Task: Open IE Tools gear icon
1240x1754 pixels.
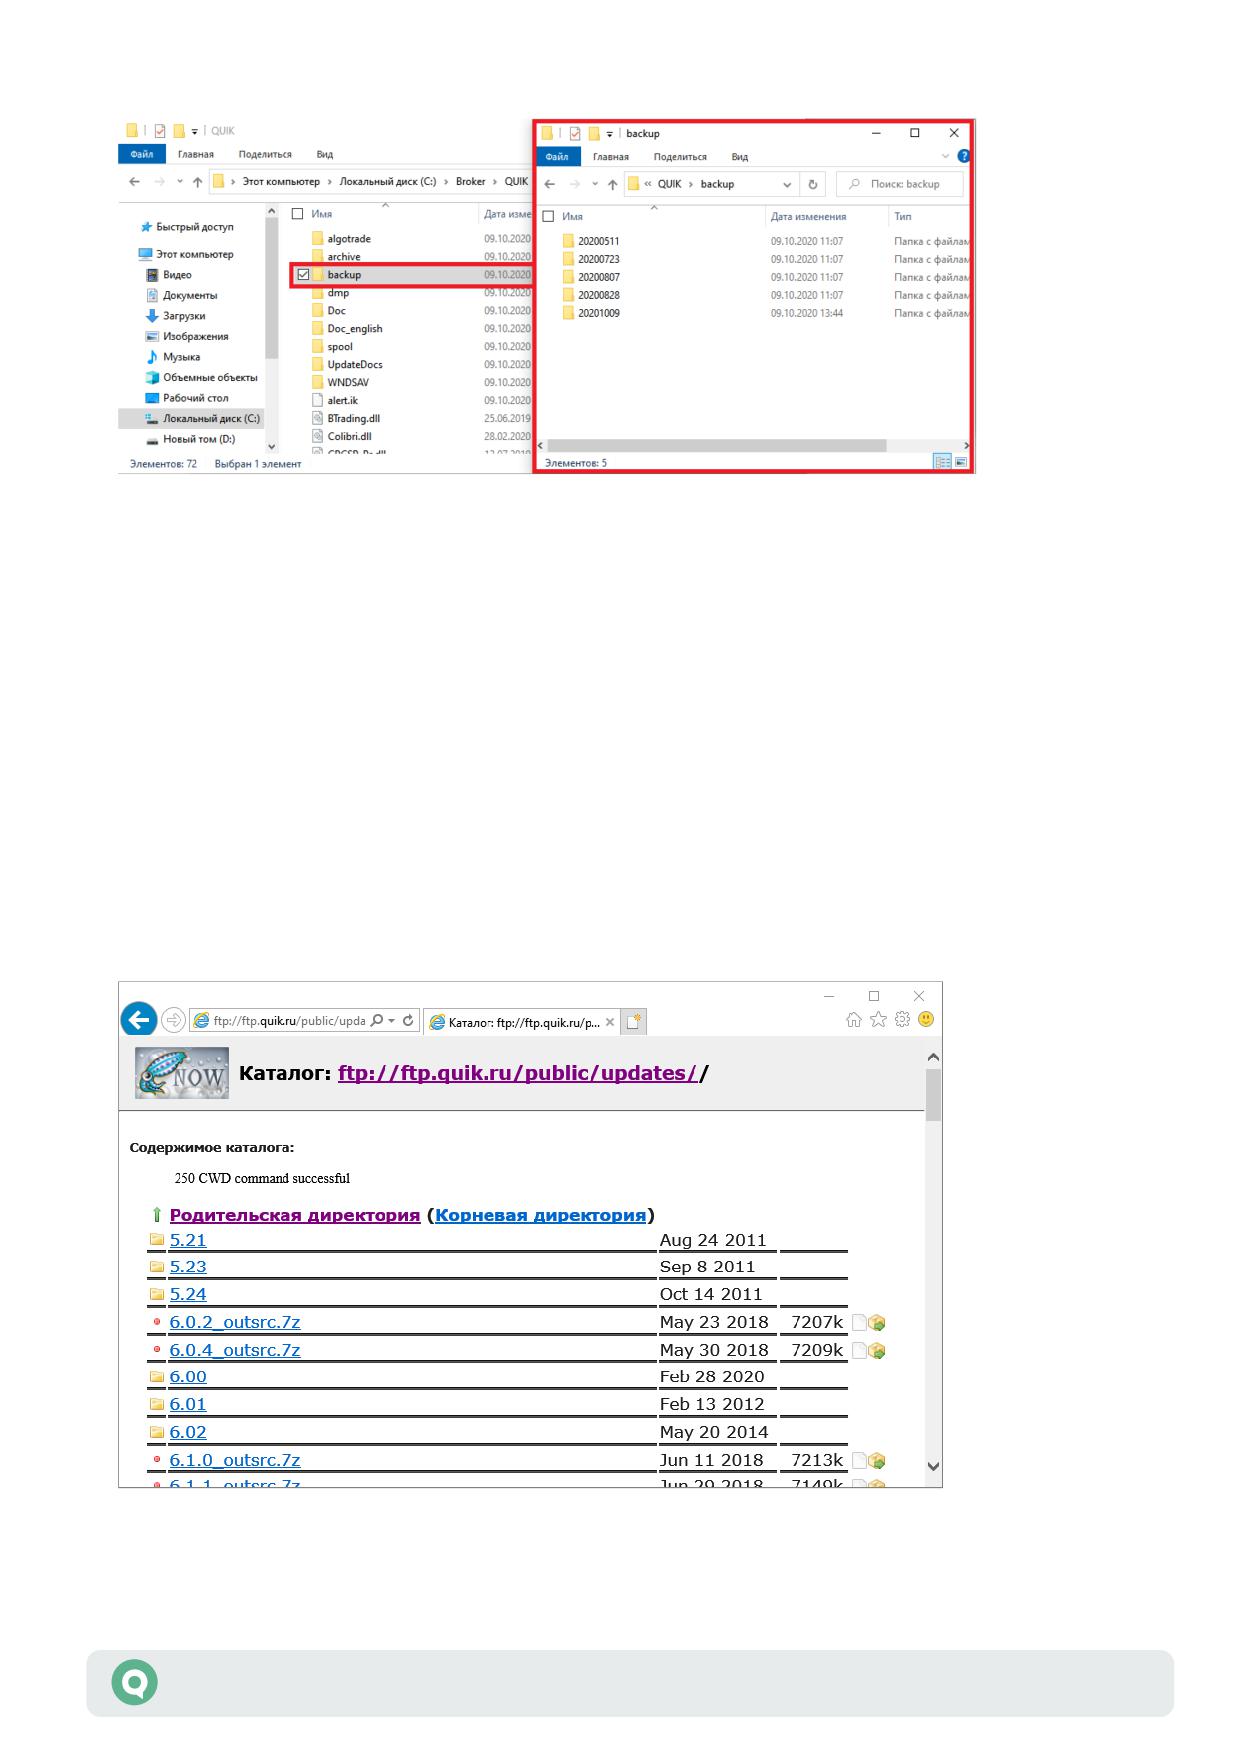Action: point(902,1019)
